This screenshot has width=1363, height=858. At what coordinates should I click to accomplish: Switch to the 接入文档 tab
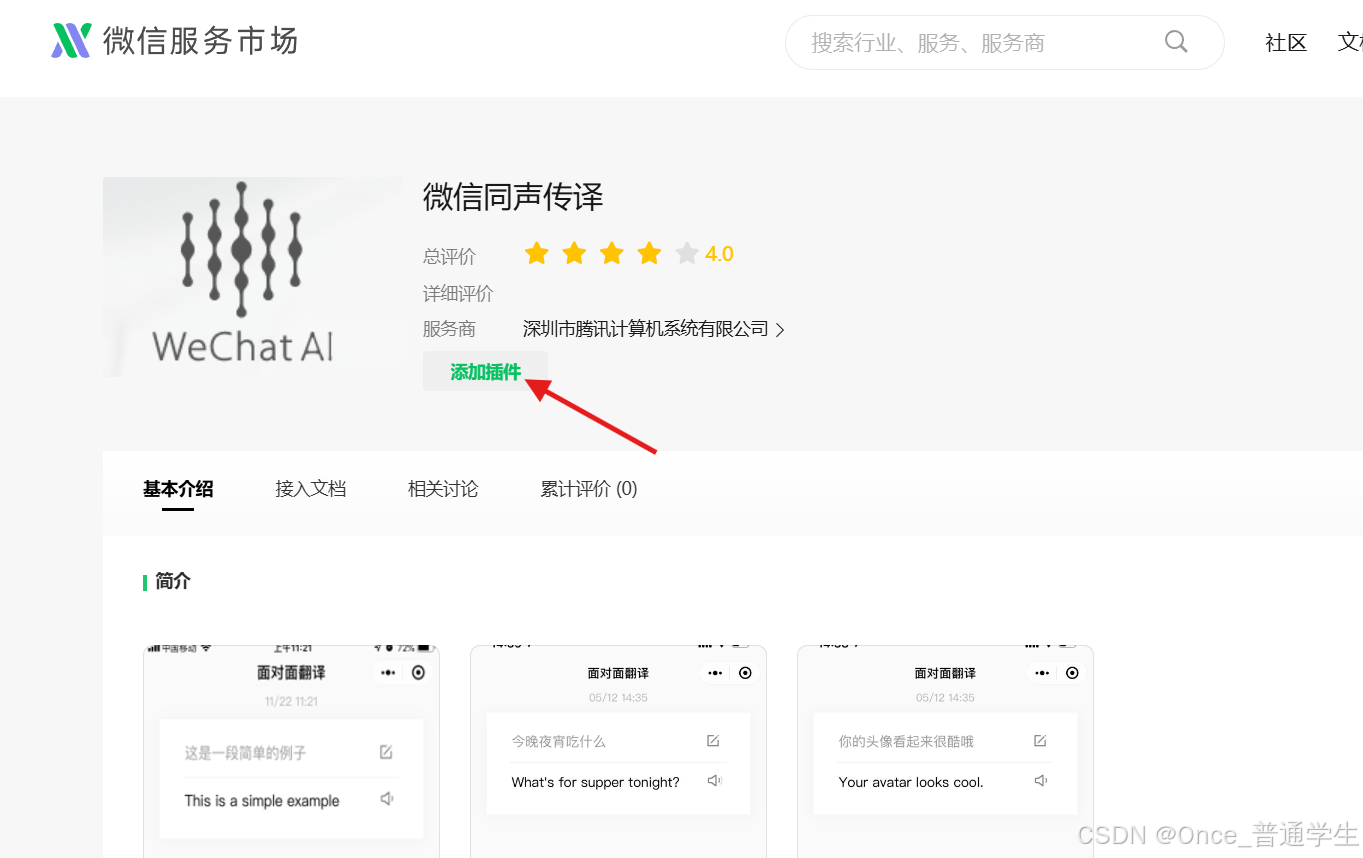pos(311,489)
